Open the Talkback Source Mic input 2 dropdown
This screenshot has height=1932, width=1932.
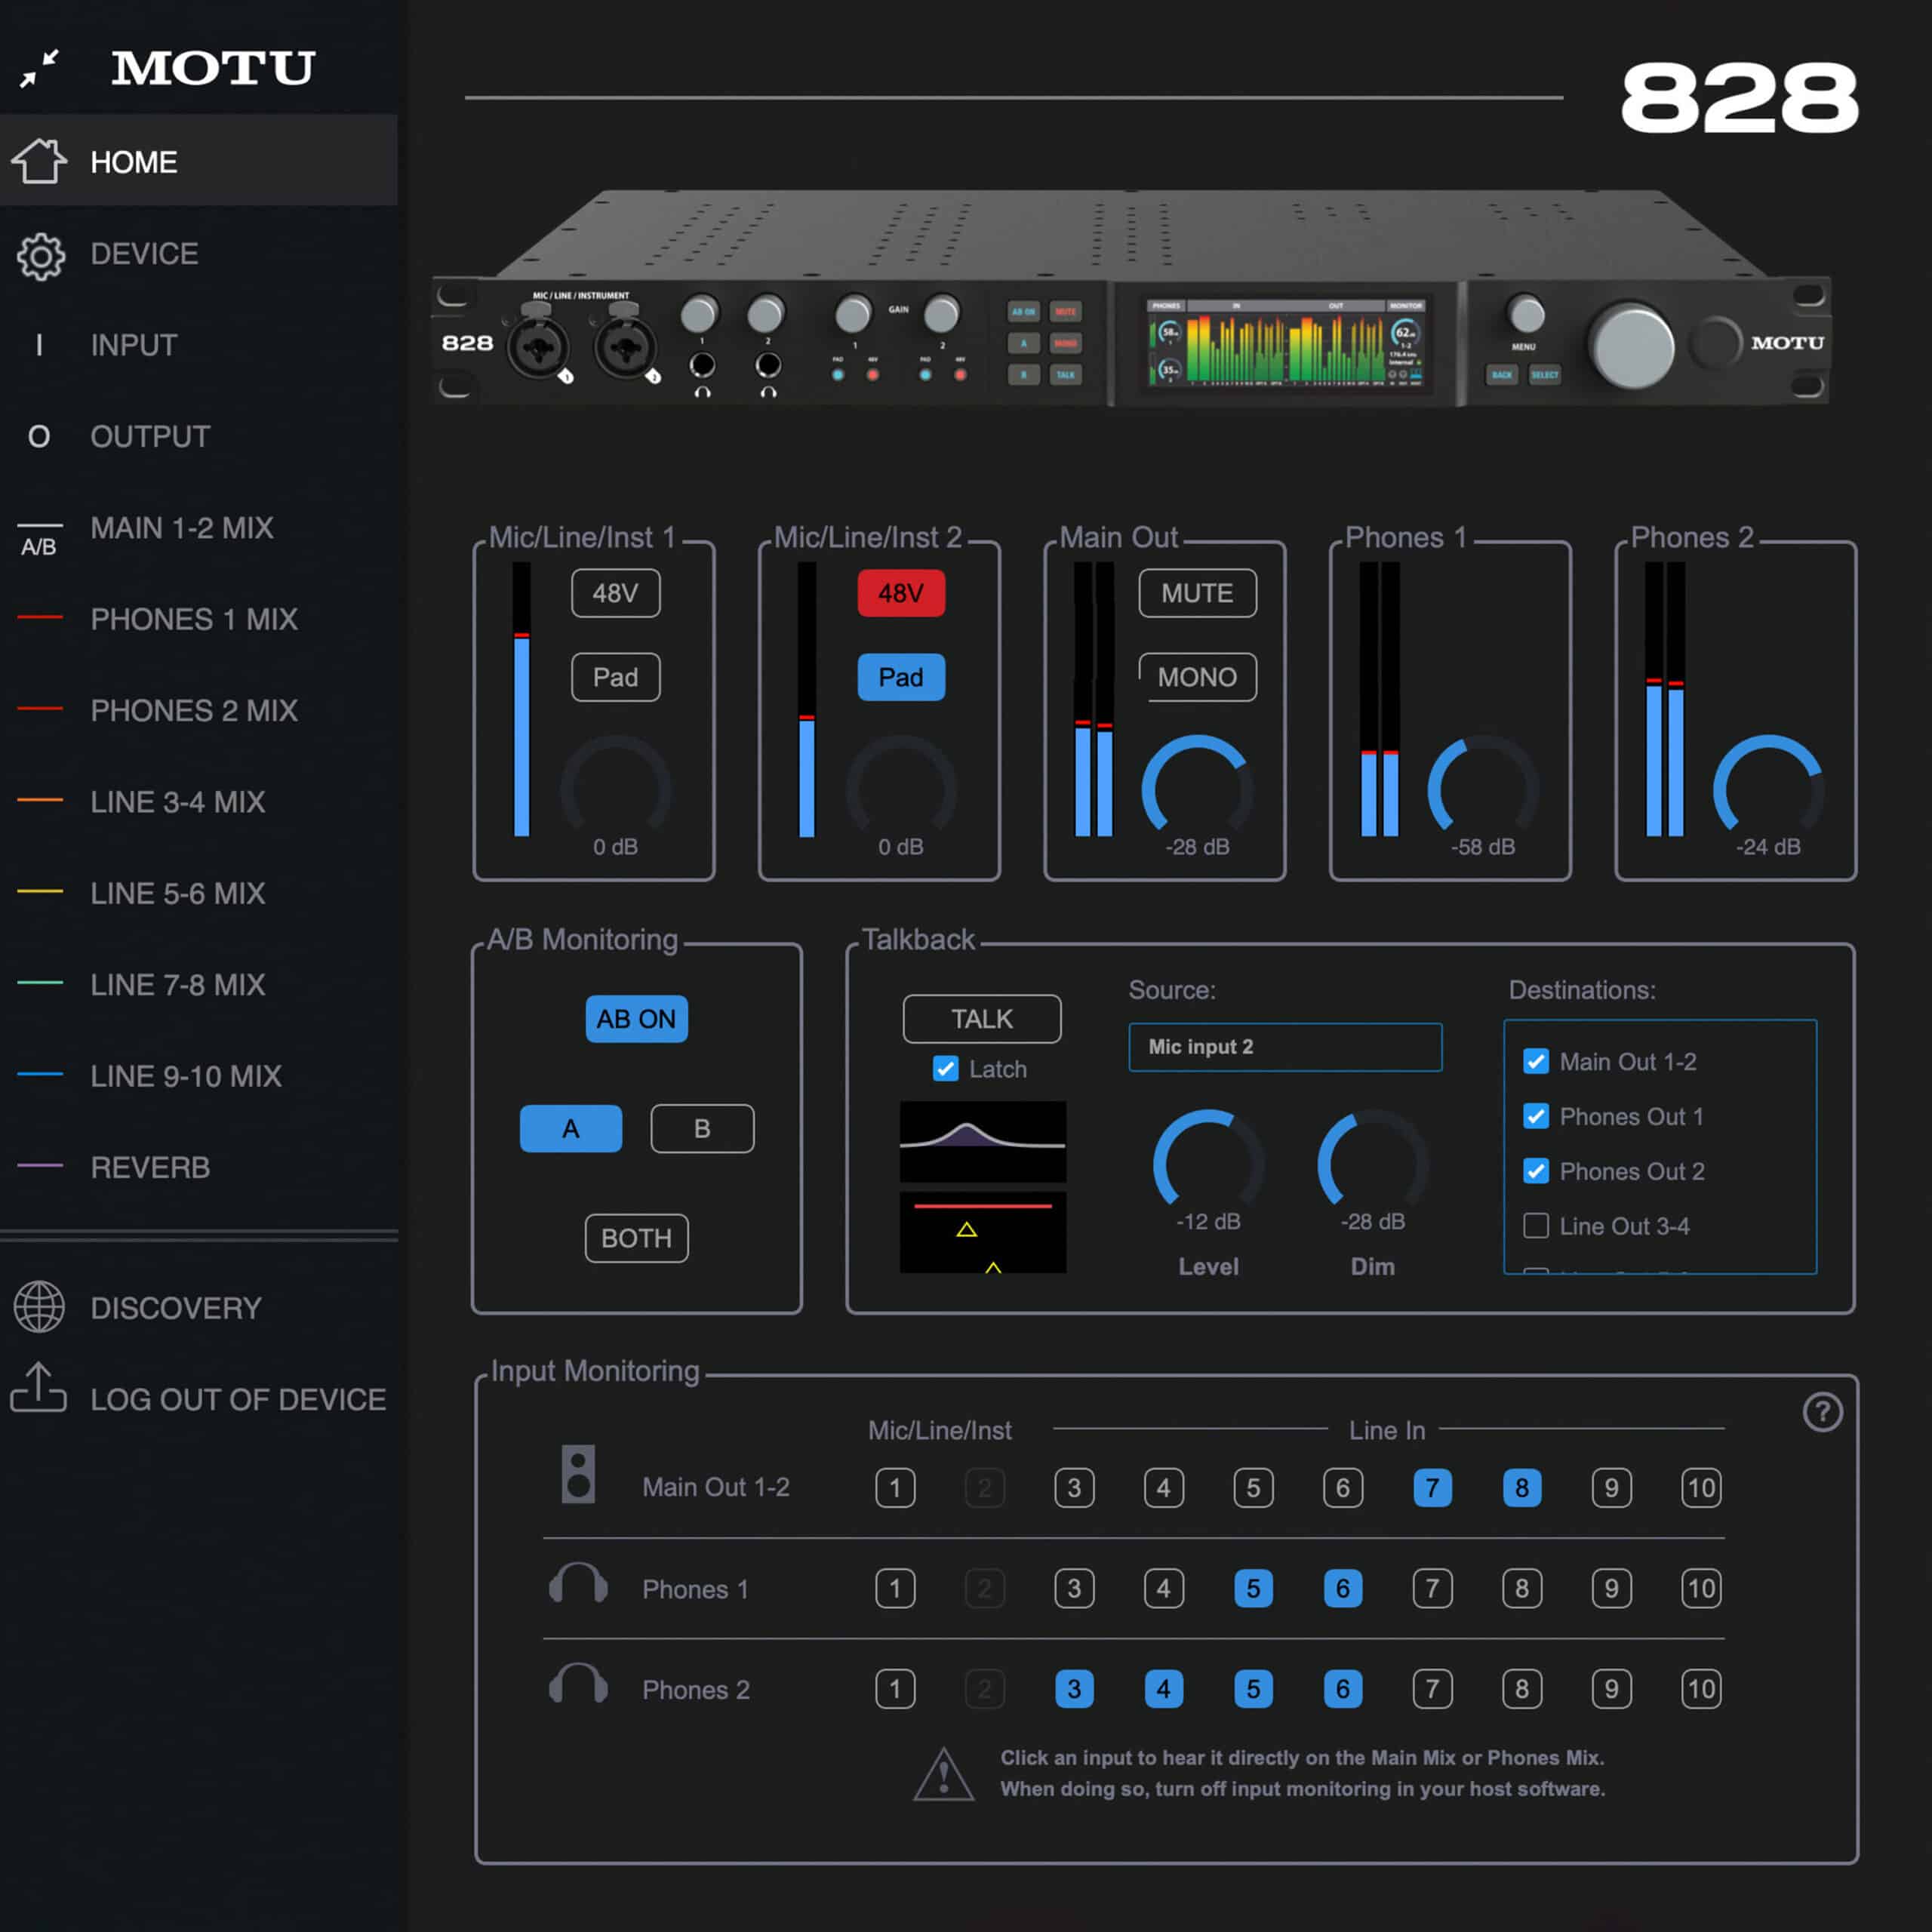(1285, 1047)
